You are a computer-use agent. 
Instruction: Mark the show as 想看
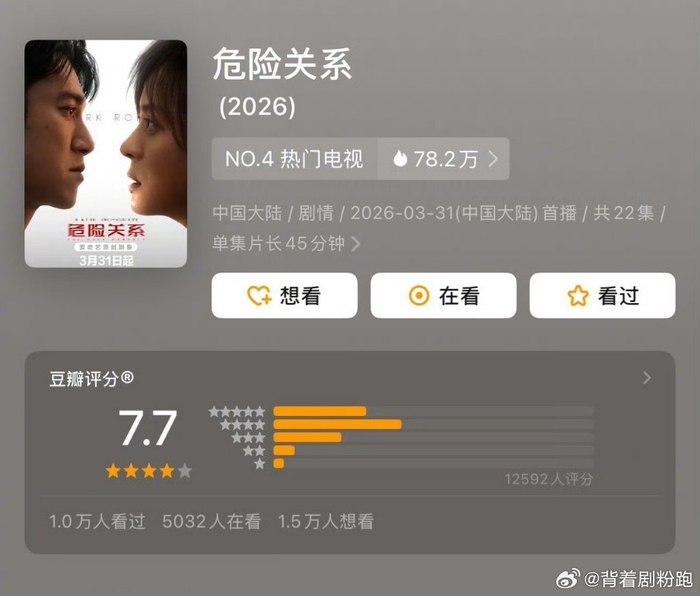284,296
